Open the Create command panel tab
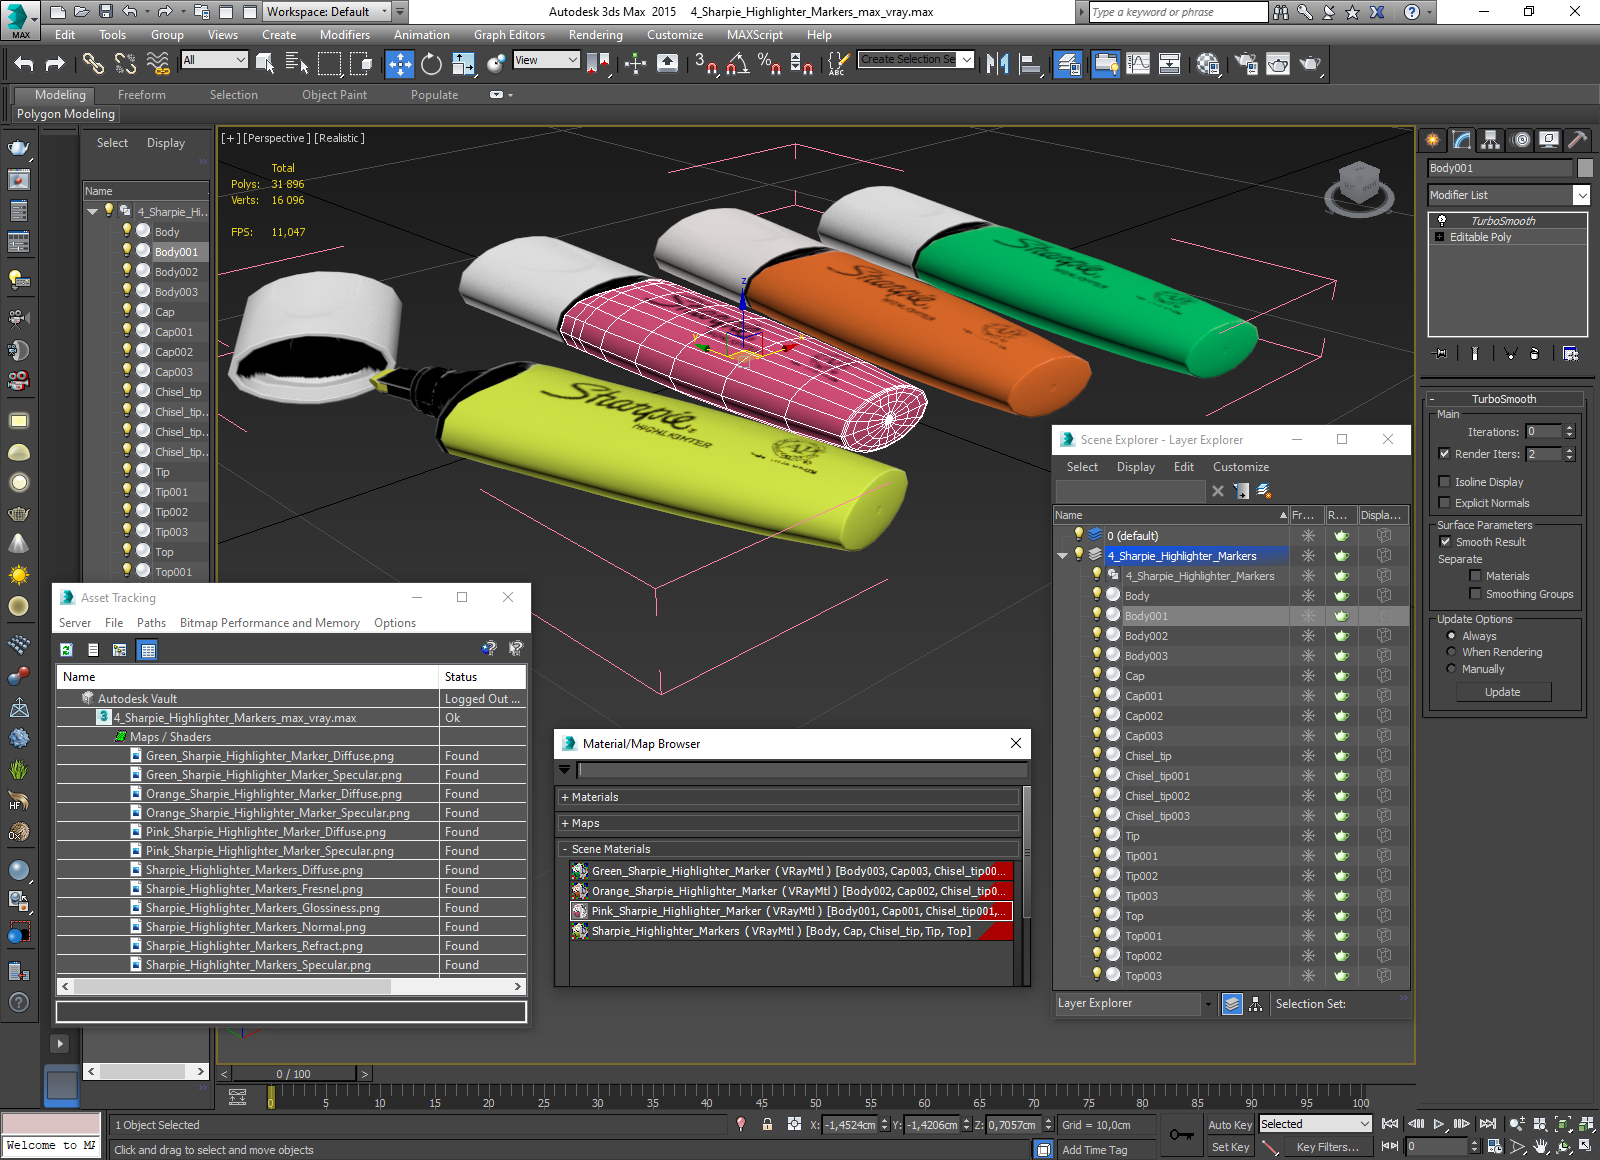 (1433, 140)
